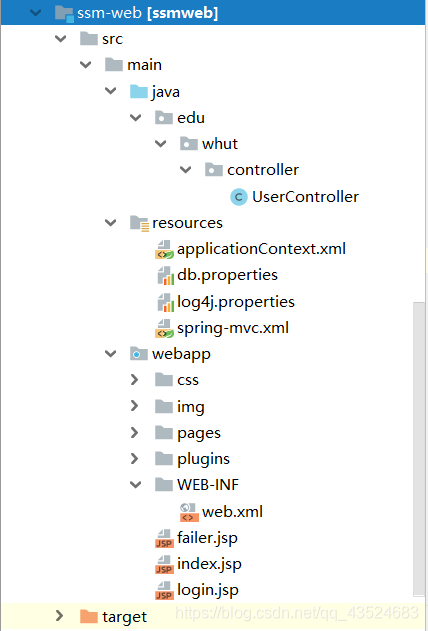The height and width of the screenshot is (631, 428).
Task: Collapse the WEB-INF folder arrow
Action: (136, 485)
